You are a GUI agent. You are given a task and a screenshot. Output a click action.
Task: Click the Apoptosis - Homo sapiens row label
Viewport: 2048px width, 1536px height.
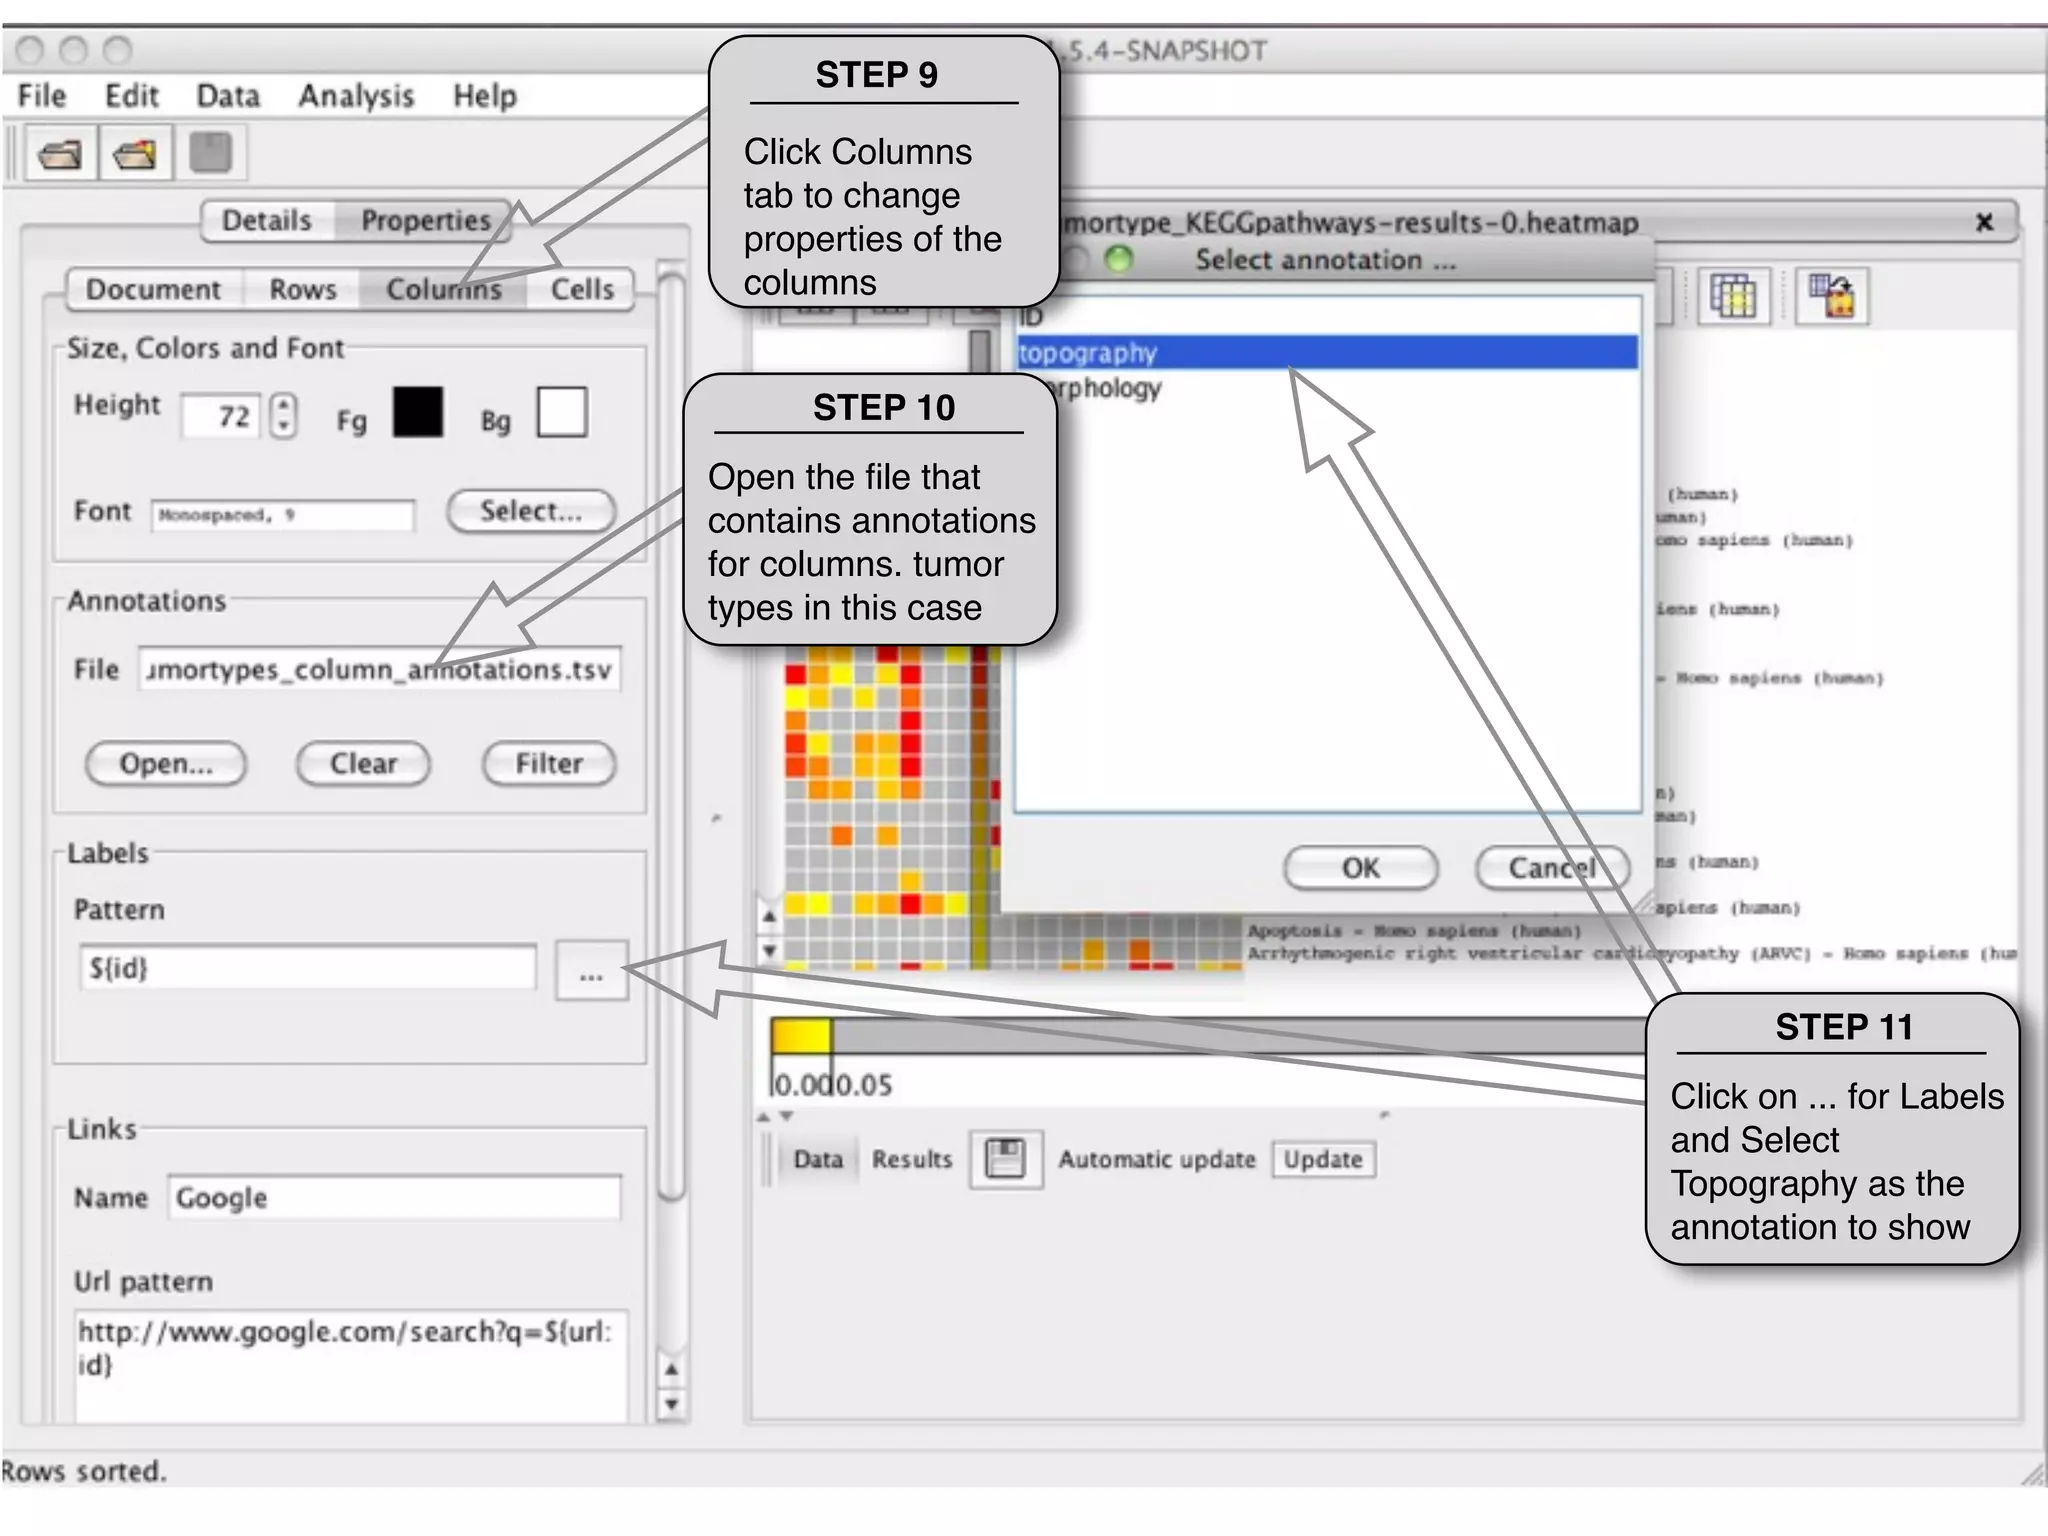click(1414, 931)
